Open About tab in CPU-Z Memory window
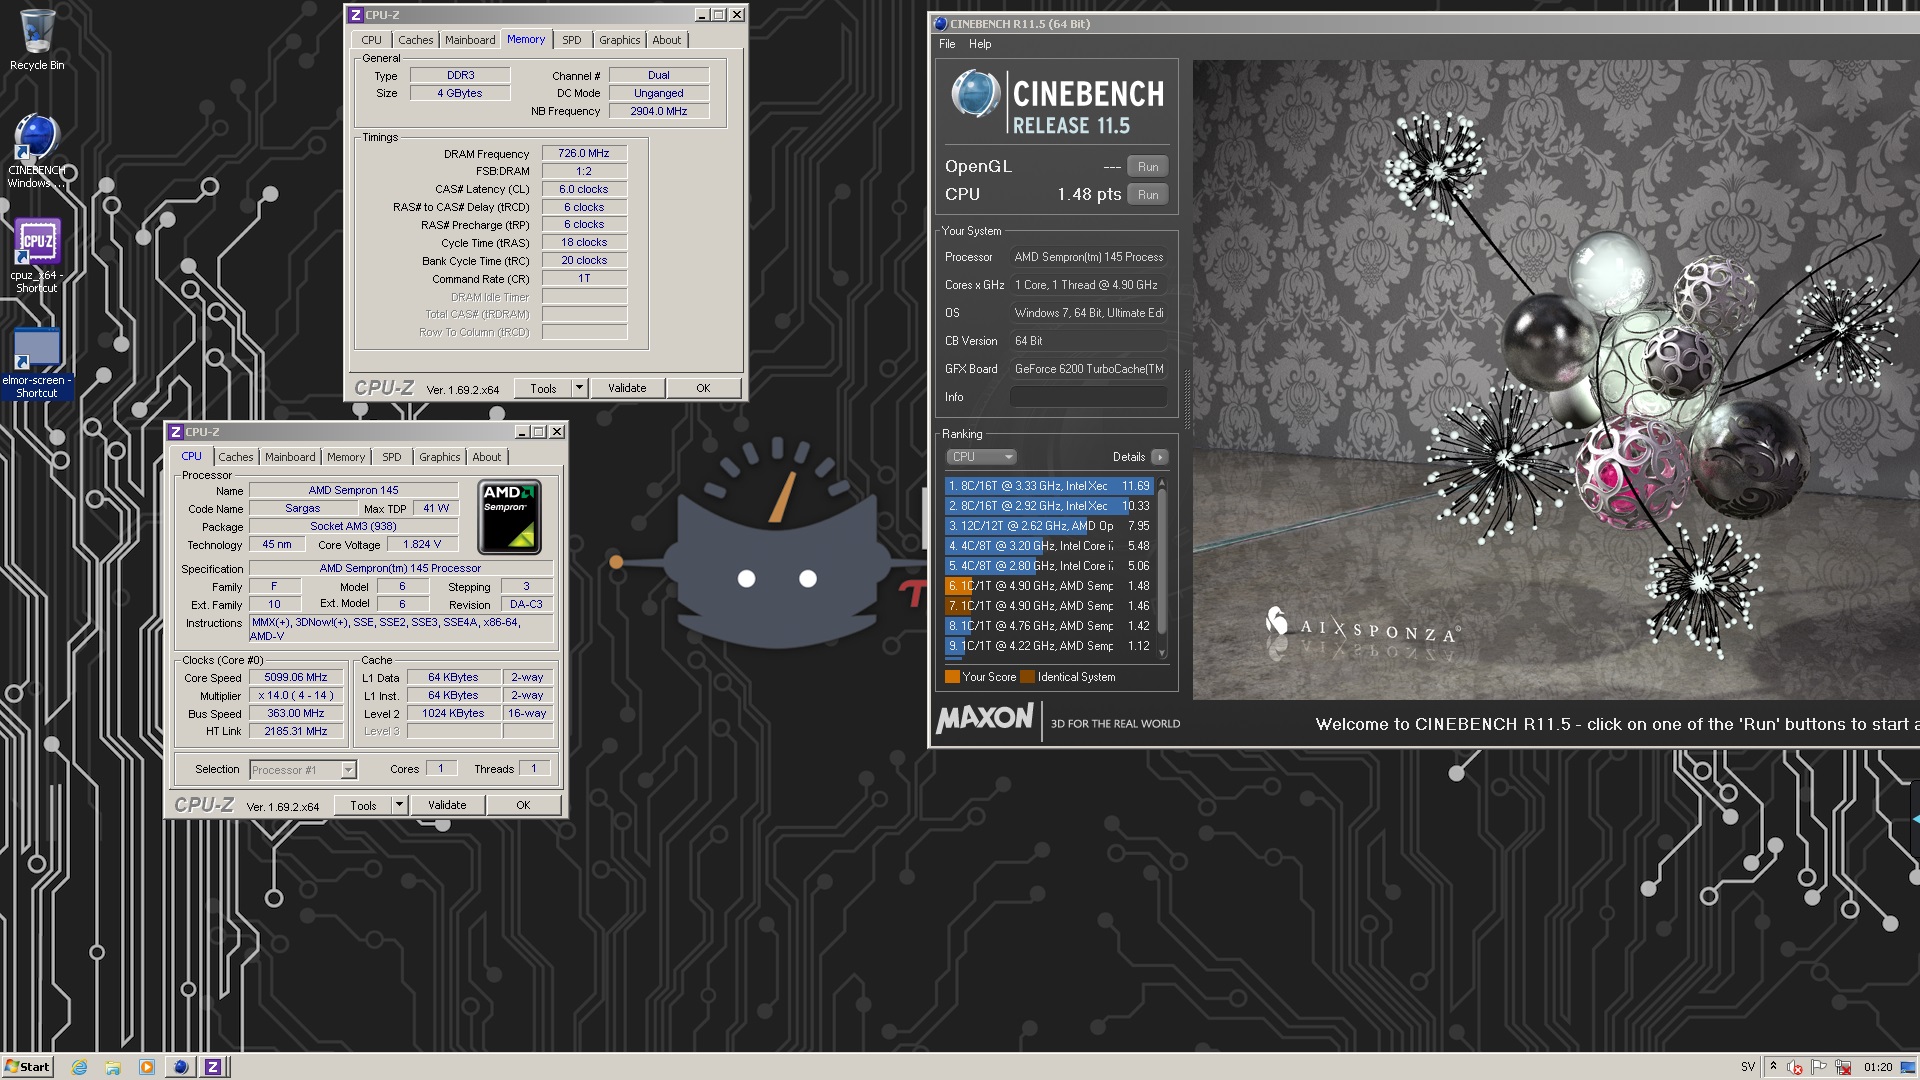The image size is (1920, 1080). pos(667,40)
